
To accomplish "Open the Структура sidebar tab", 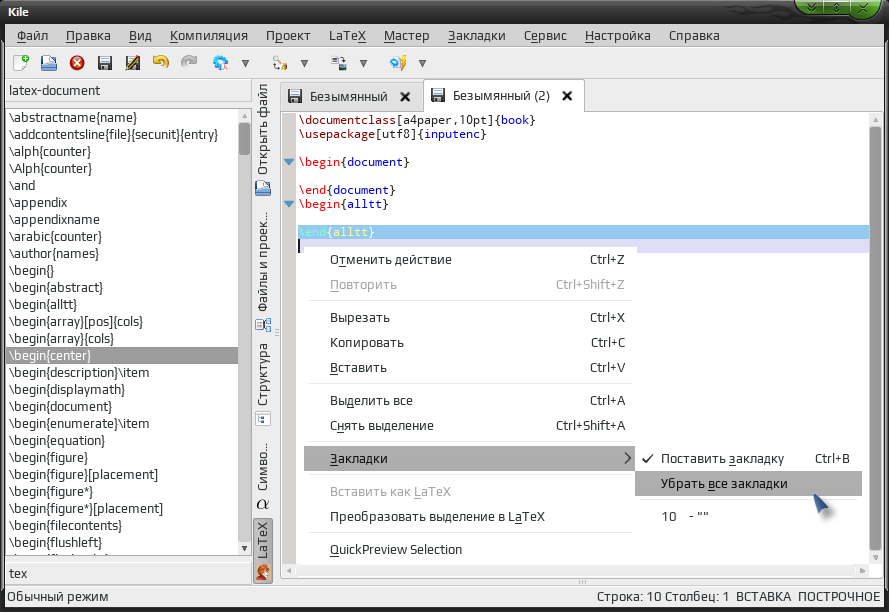I will pos(263,383).
